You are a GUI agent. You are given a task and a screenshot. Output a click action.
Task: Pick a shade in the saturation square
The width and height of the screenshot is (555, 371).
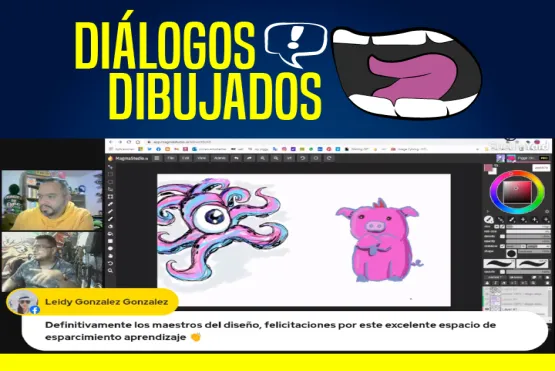(x=517, y=193)
